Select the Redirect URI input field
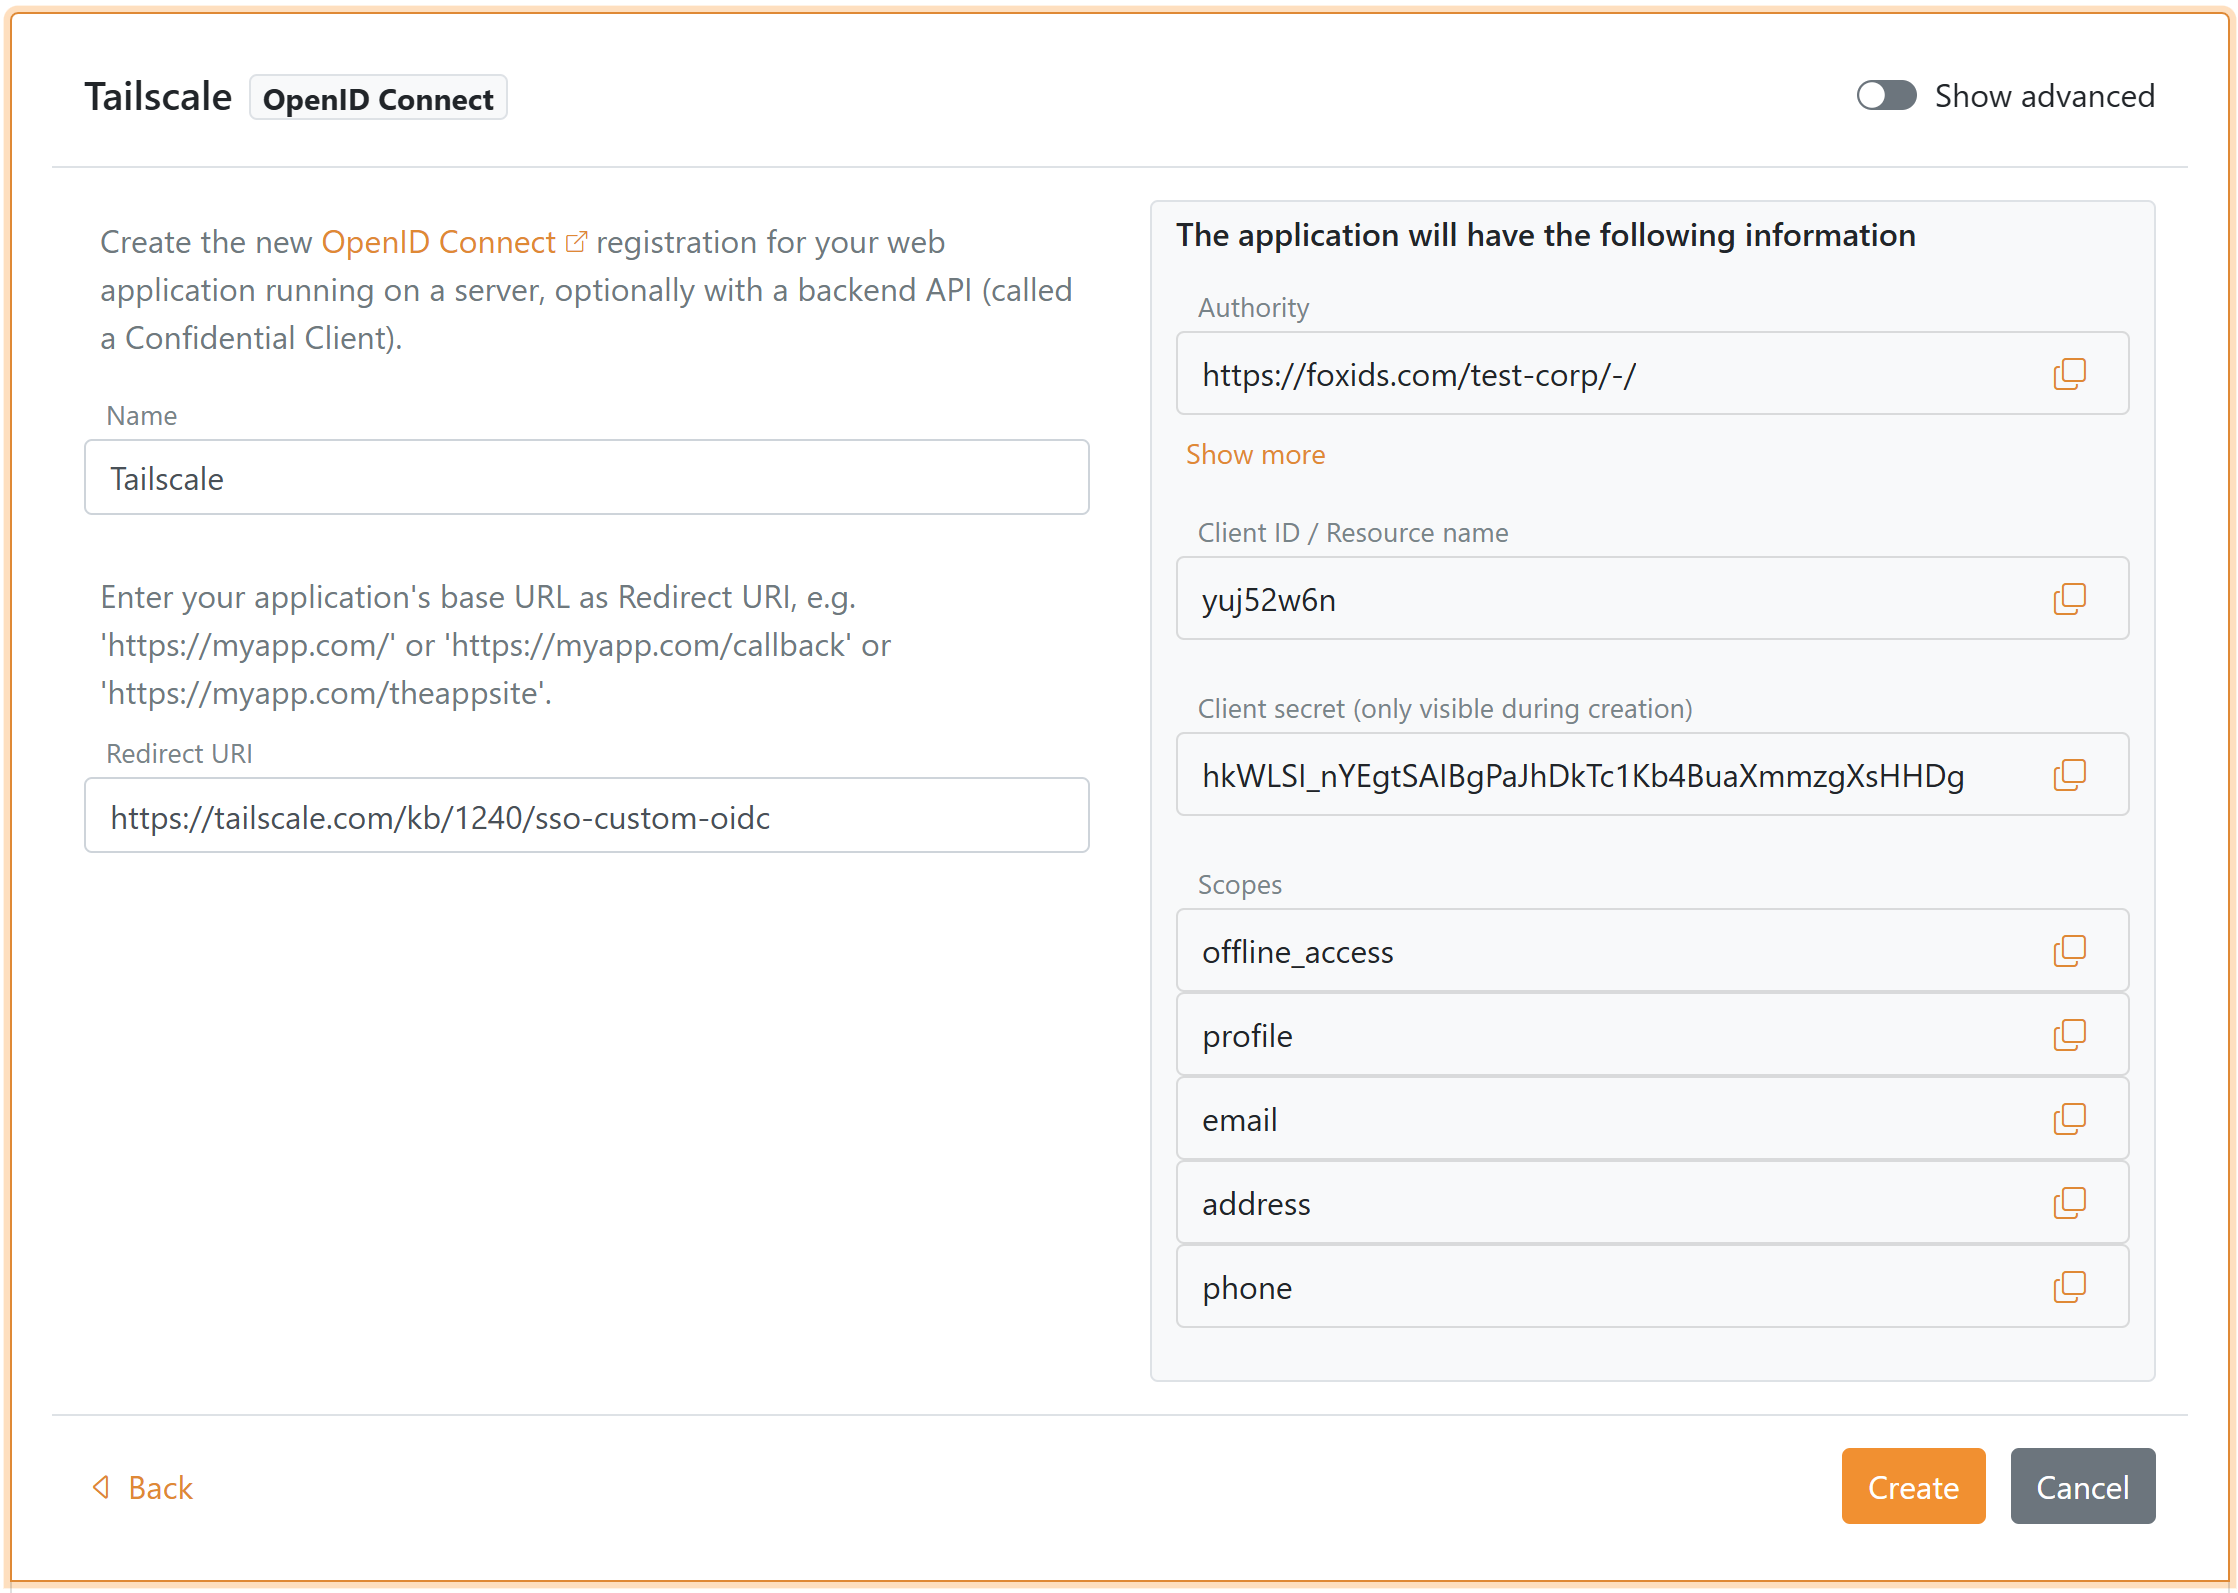 586,816
